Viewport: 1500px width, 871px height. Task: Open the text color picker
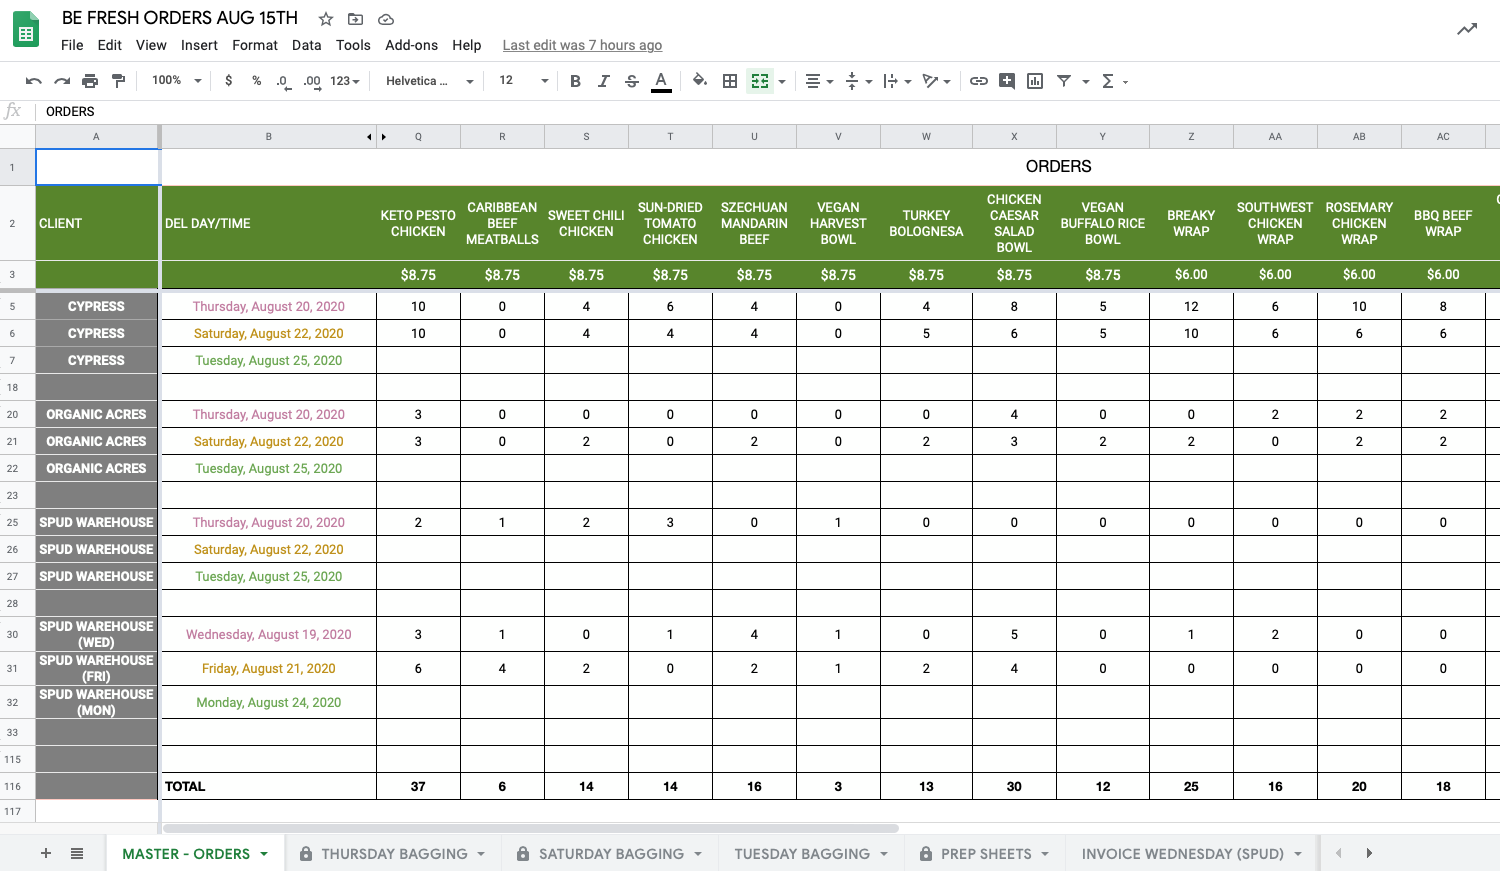tap(661, 81)
